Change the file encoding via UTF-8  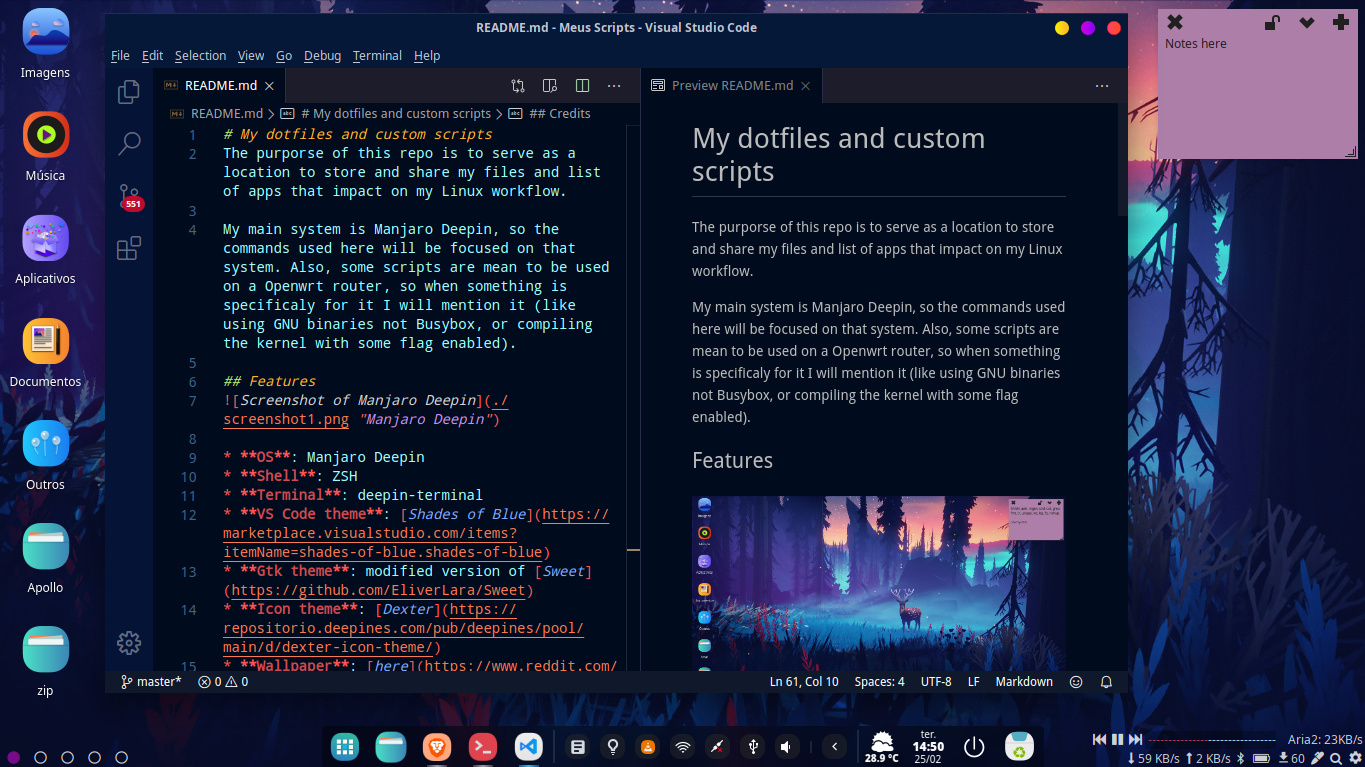[936, 682]
